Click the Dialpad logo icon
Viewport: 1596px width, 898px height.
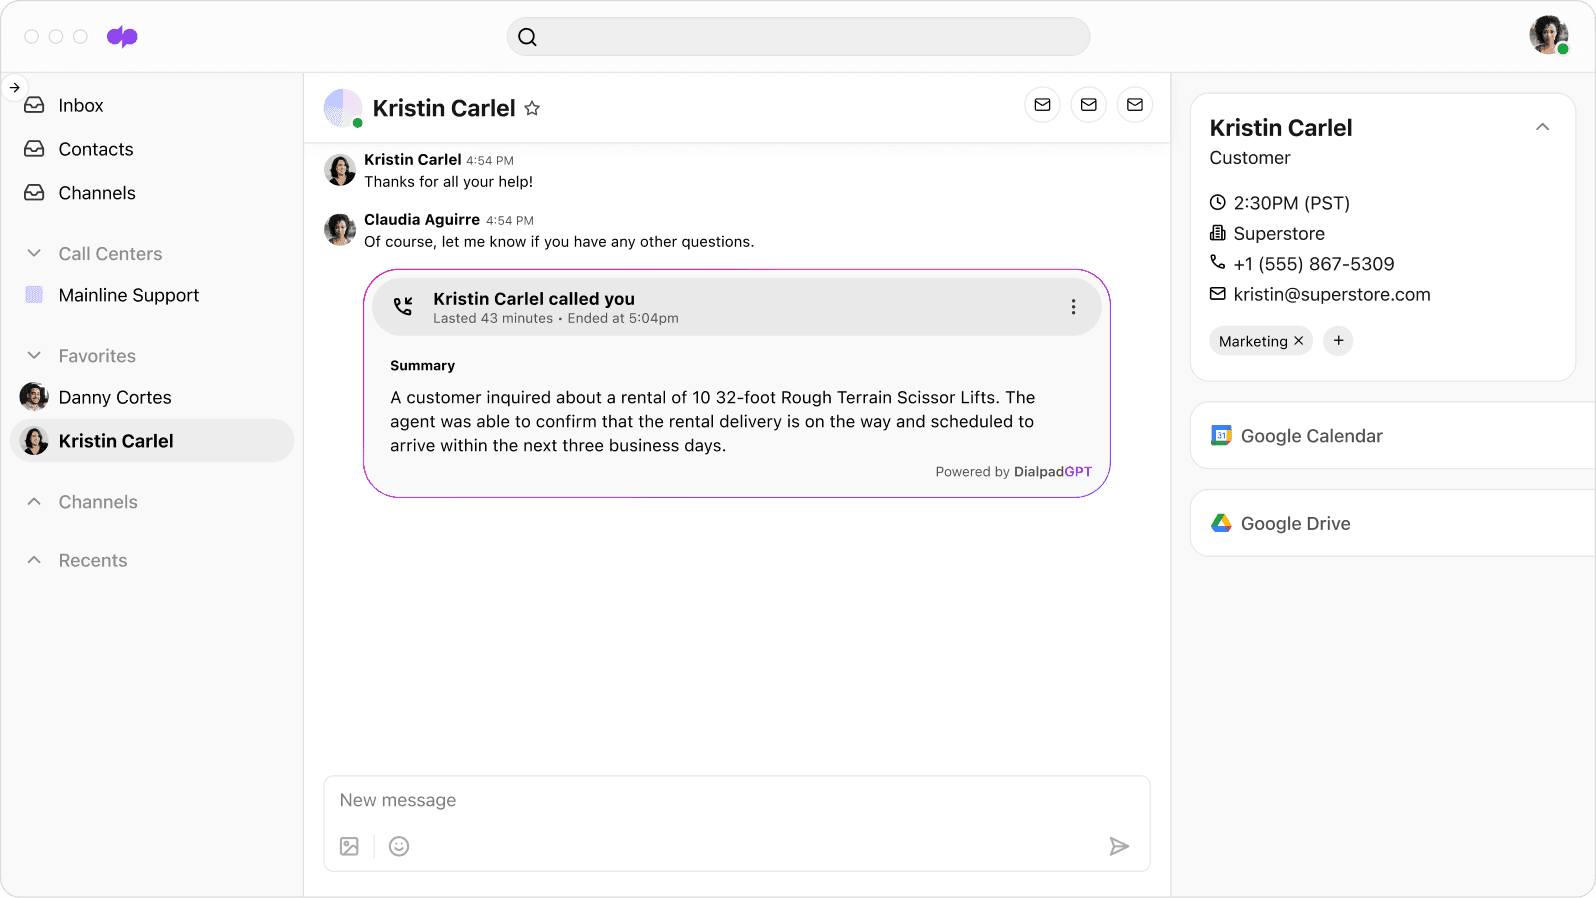click(122, 37)
